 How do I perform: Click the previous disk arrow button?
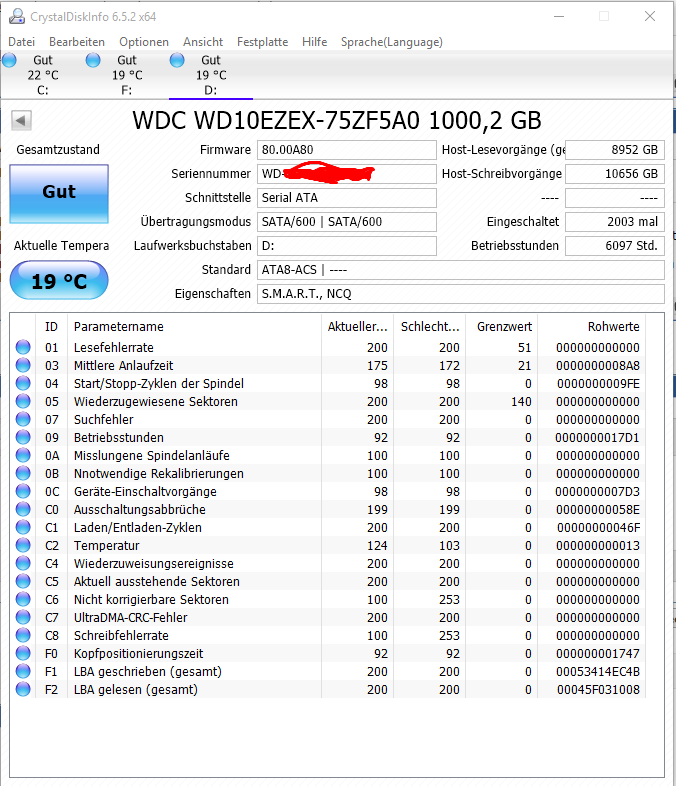(x=21, y=120)
